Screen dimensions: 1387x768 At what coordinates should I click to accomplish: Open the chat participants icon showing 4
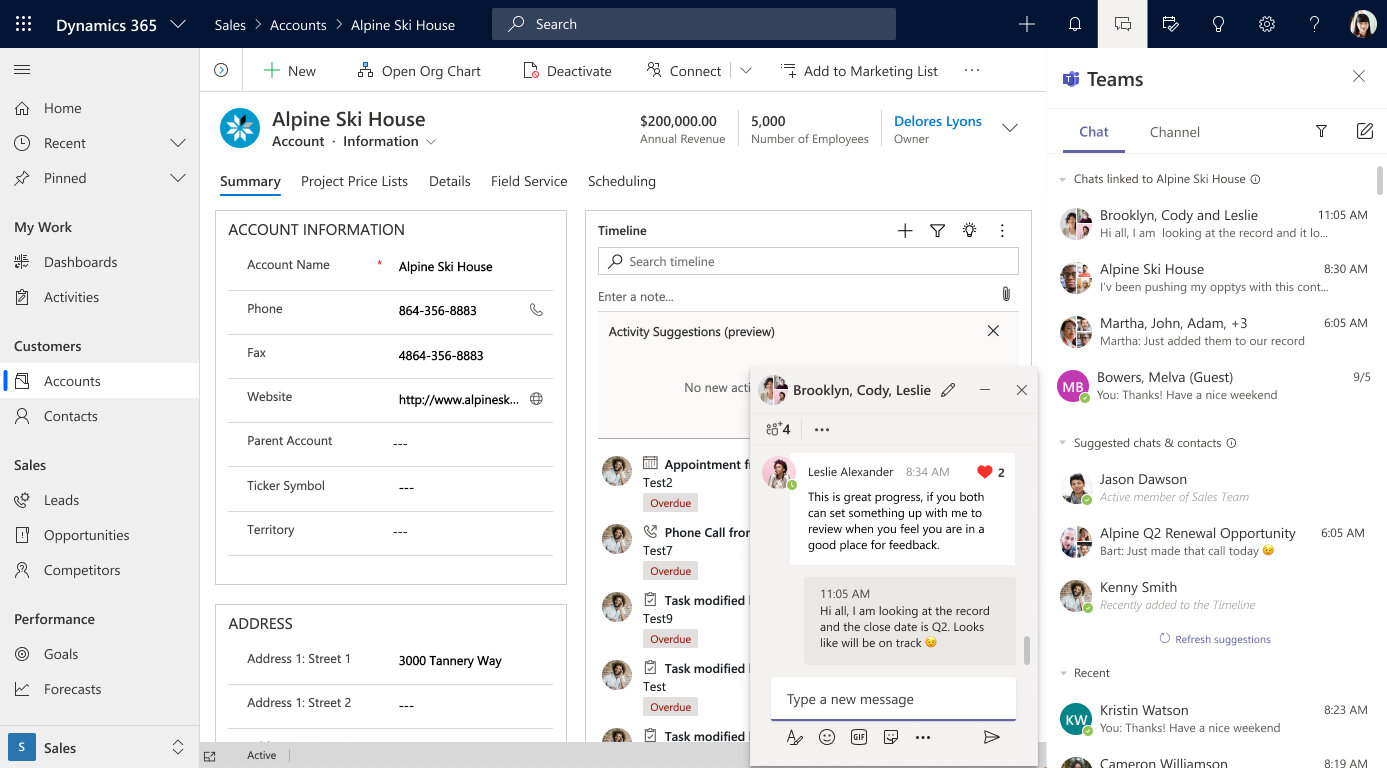click(778, 429)
